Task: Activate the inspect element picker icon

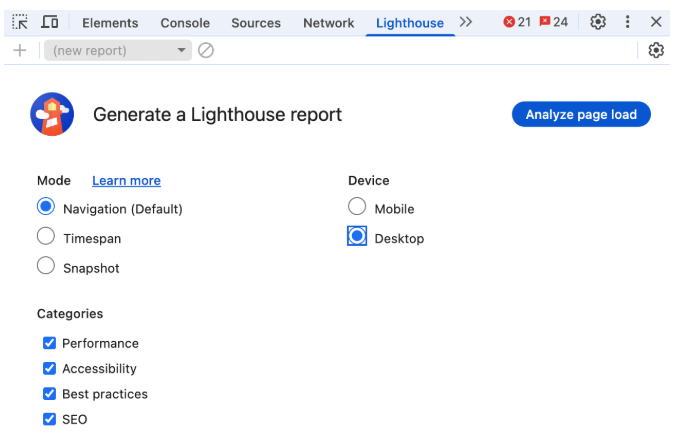Action: click(x=20, y=22)
